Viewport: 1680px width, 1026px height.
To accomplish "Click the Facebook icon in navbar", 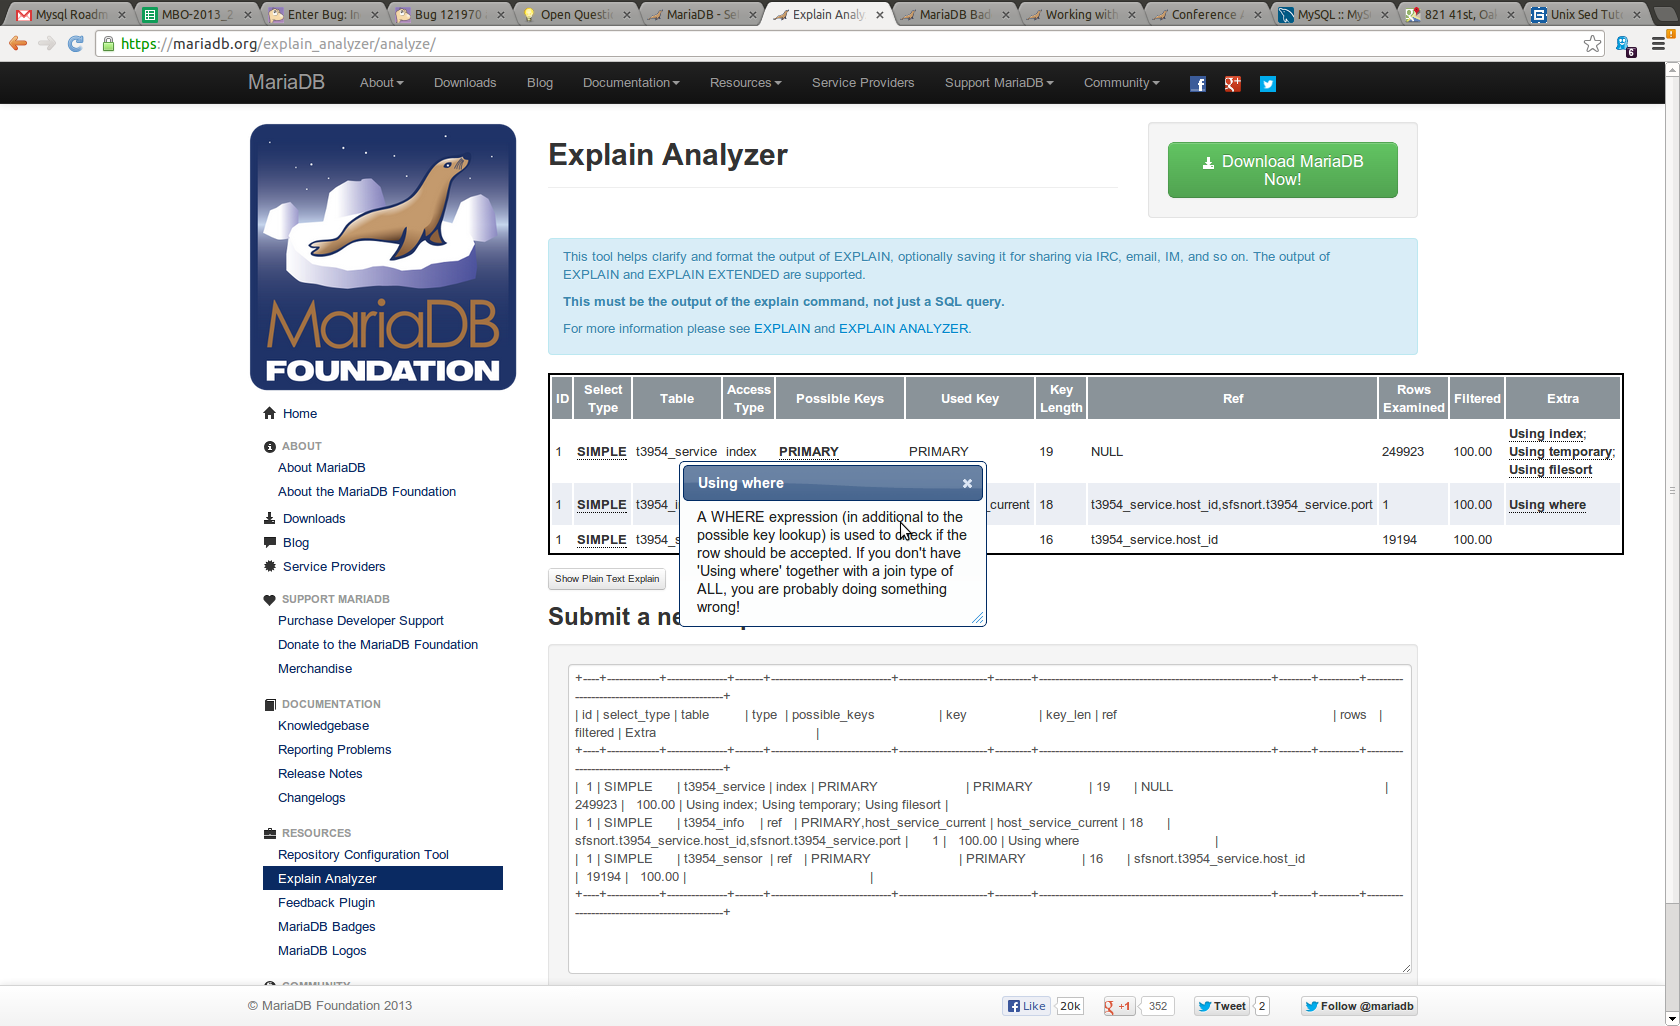I will pos(1197,84).
